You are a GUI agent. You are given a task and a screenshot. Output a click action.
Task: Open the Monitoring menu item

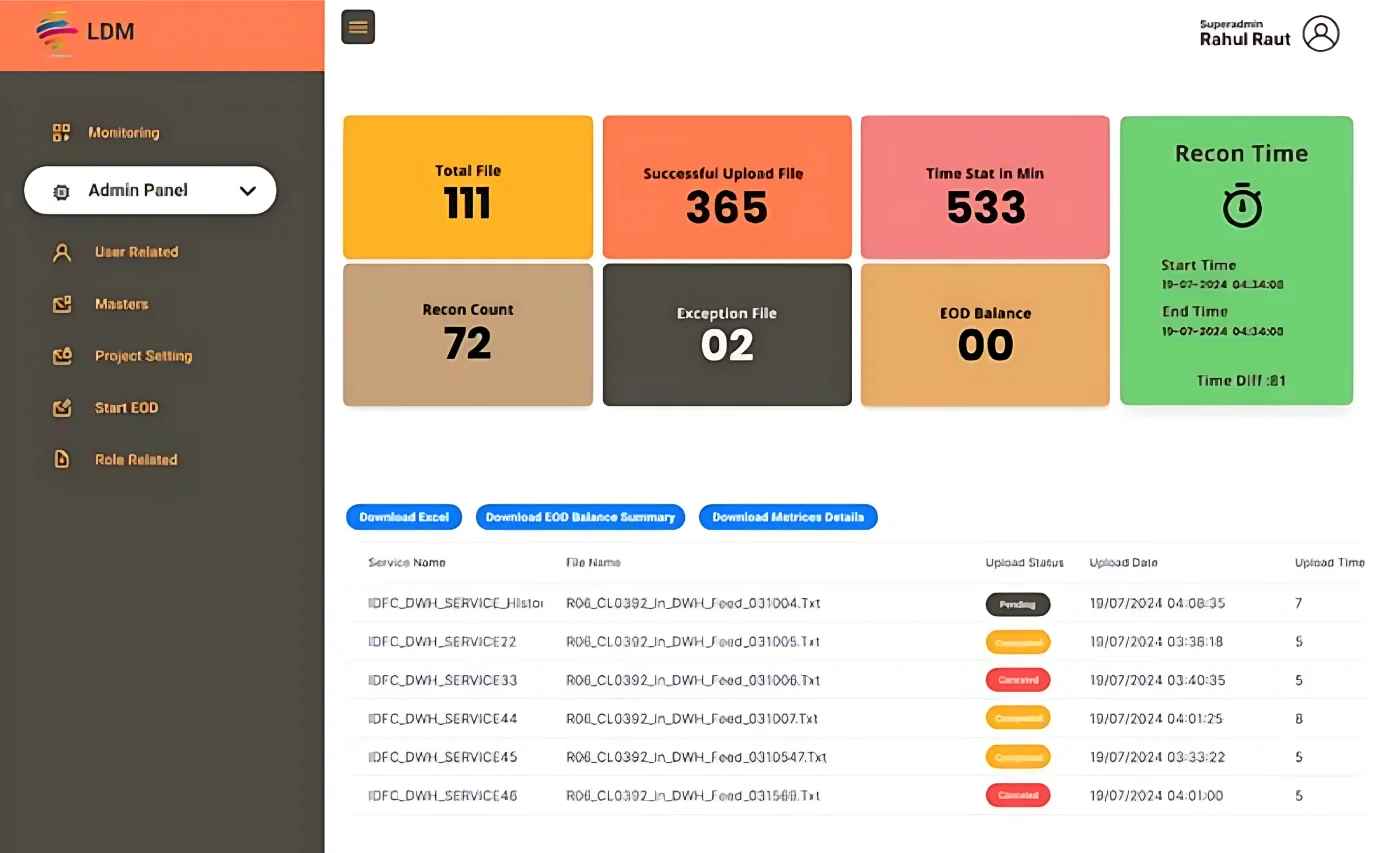(123, 132)
